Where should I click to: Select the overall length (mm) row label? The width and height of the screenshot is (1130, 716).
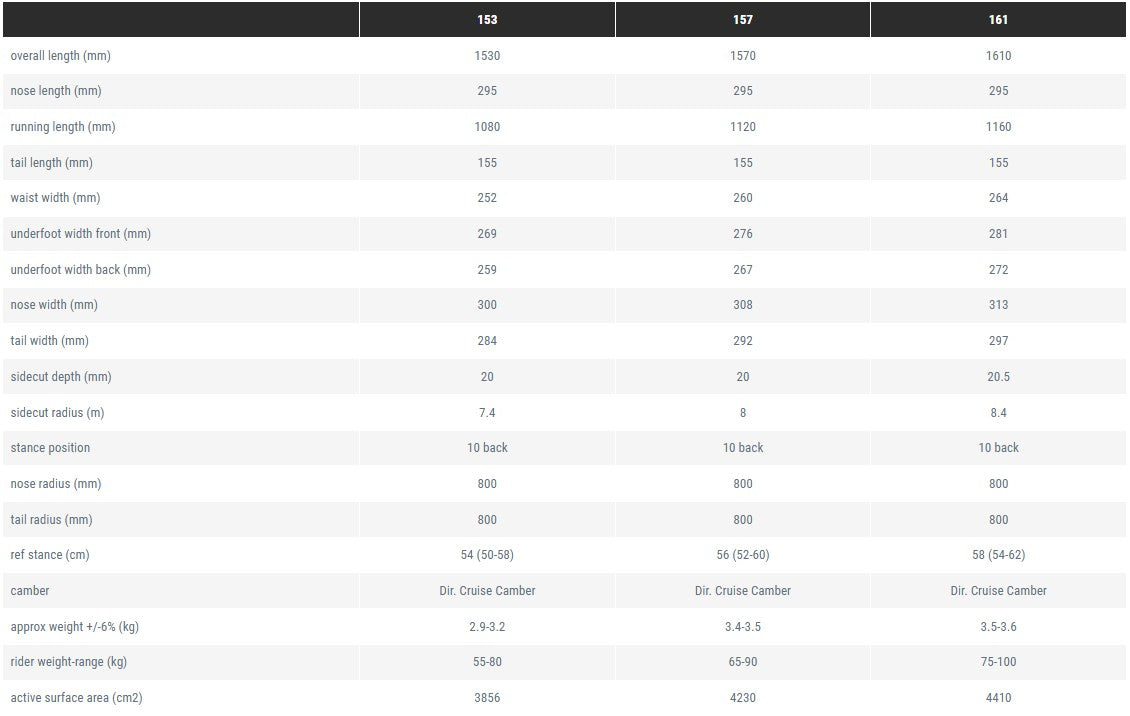point(61,55)
